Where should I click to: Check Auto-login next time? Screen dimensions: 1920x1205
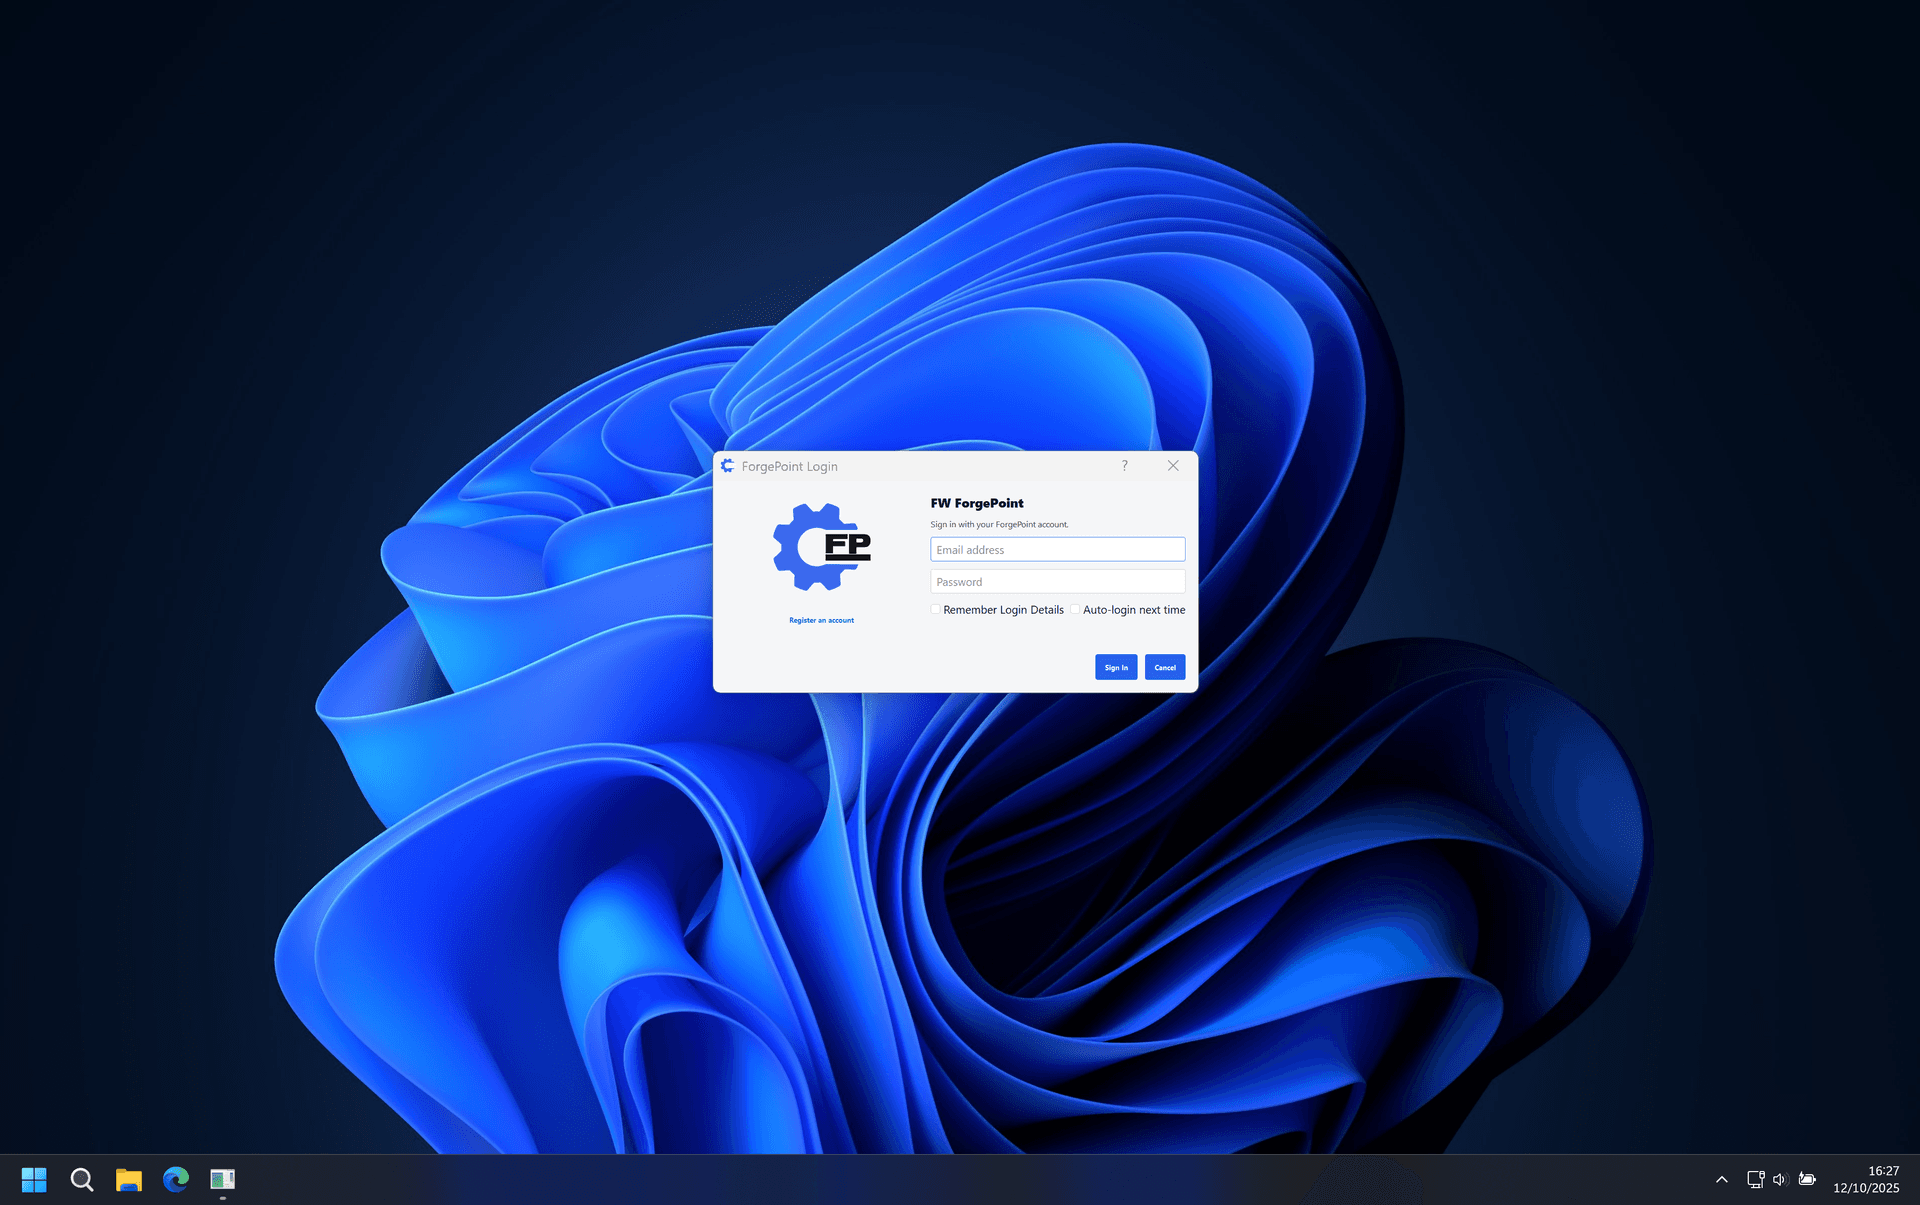click(1075, 609)
